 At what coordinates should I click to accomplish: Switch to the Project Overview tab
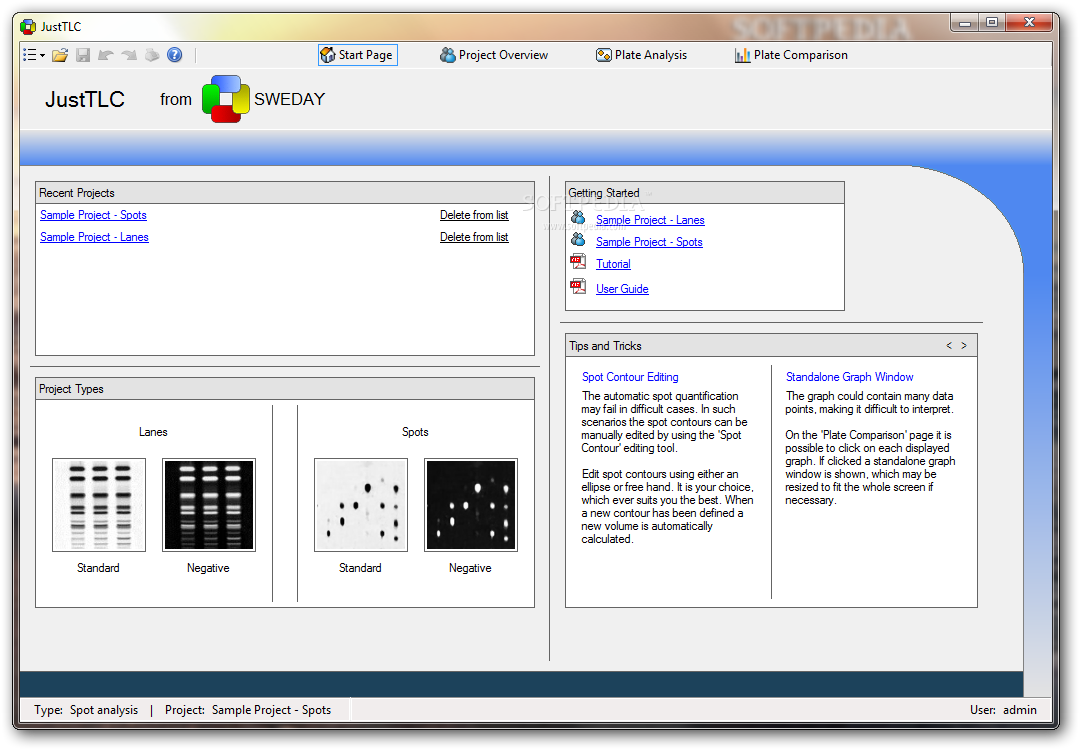click(494, 55)
